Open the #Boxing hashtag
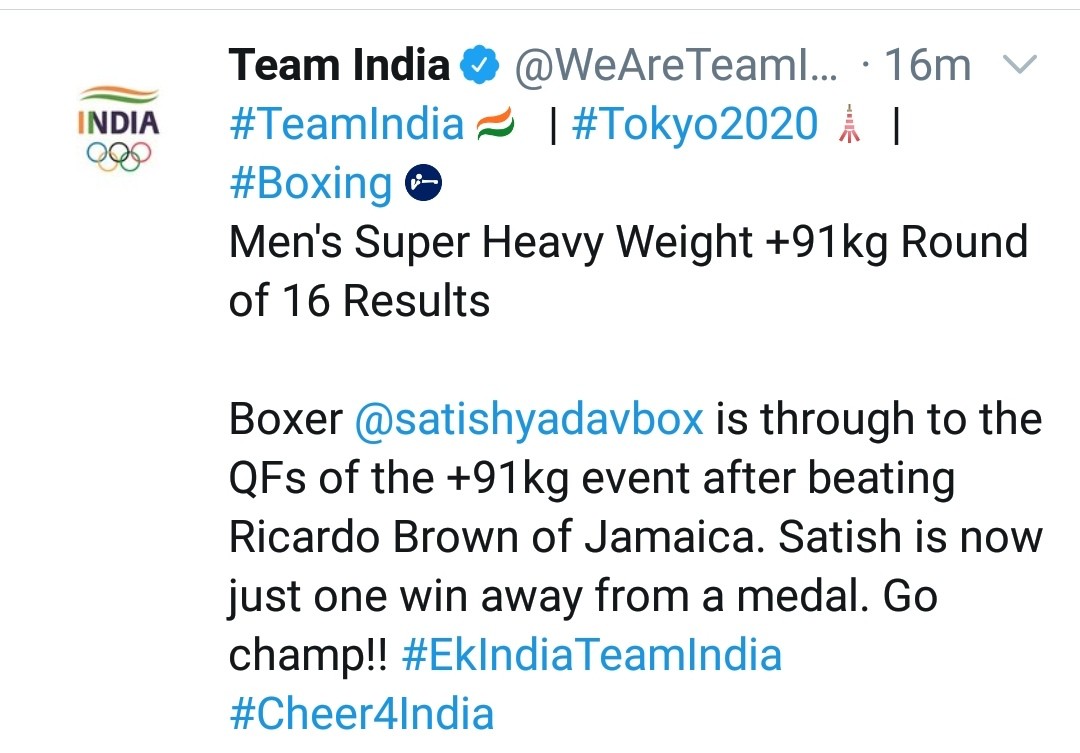1080x753 pixels. point(311,184)
